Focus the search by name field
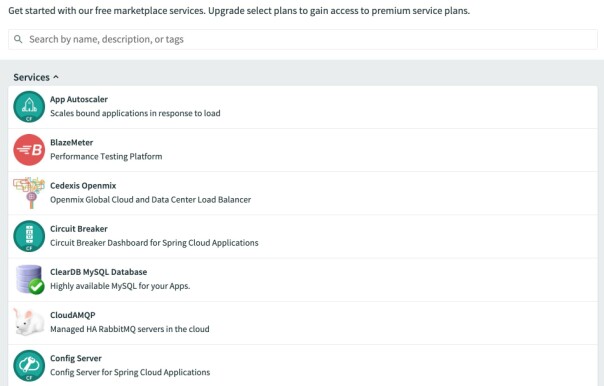The width and height of the screenshot is (604, 386). pyautogui.click(x=303, y=39)
